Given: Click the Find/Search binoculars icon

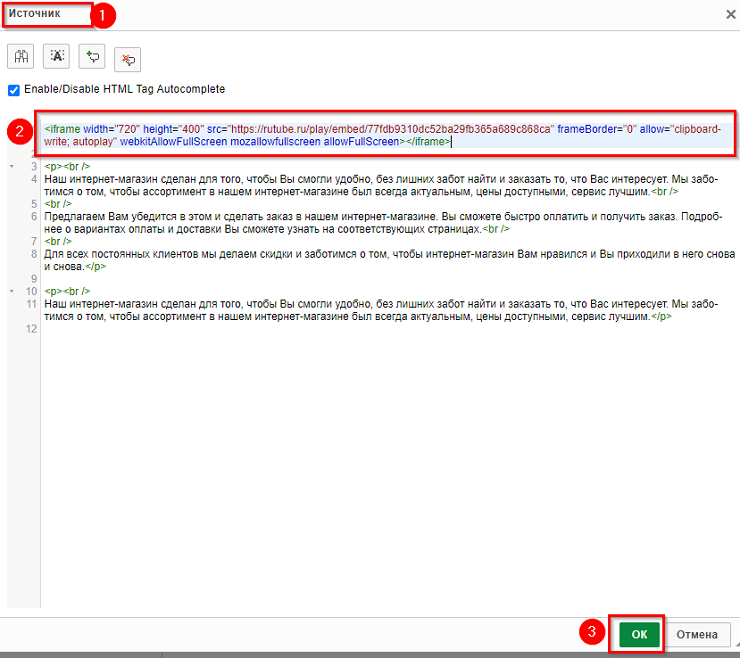Looking at the screenshot, I should [x=21, y=57].
